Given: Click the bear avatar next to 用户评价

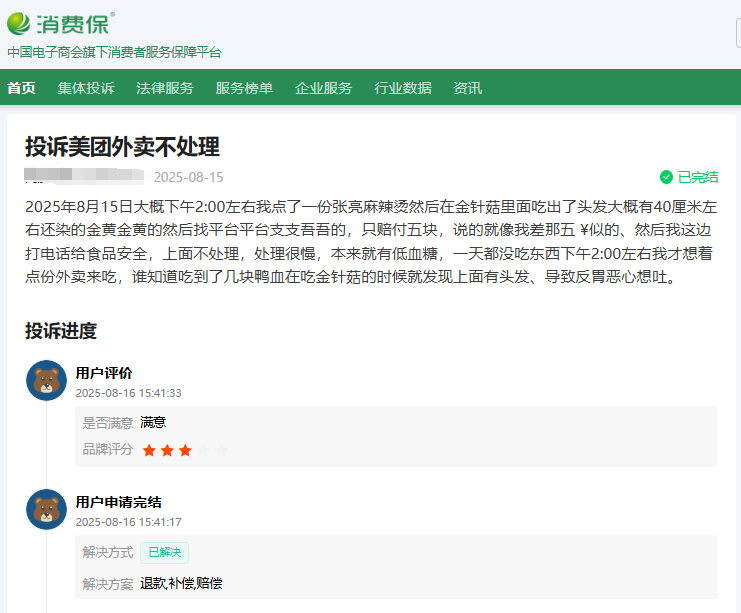Looking at the screenshot, I should tap(46, 380).
